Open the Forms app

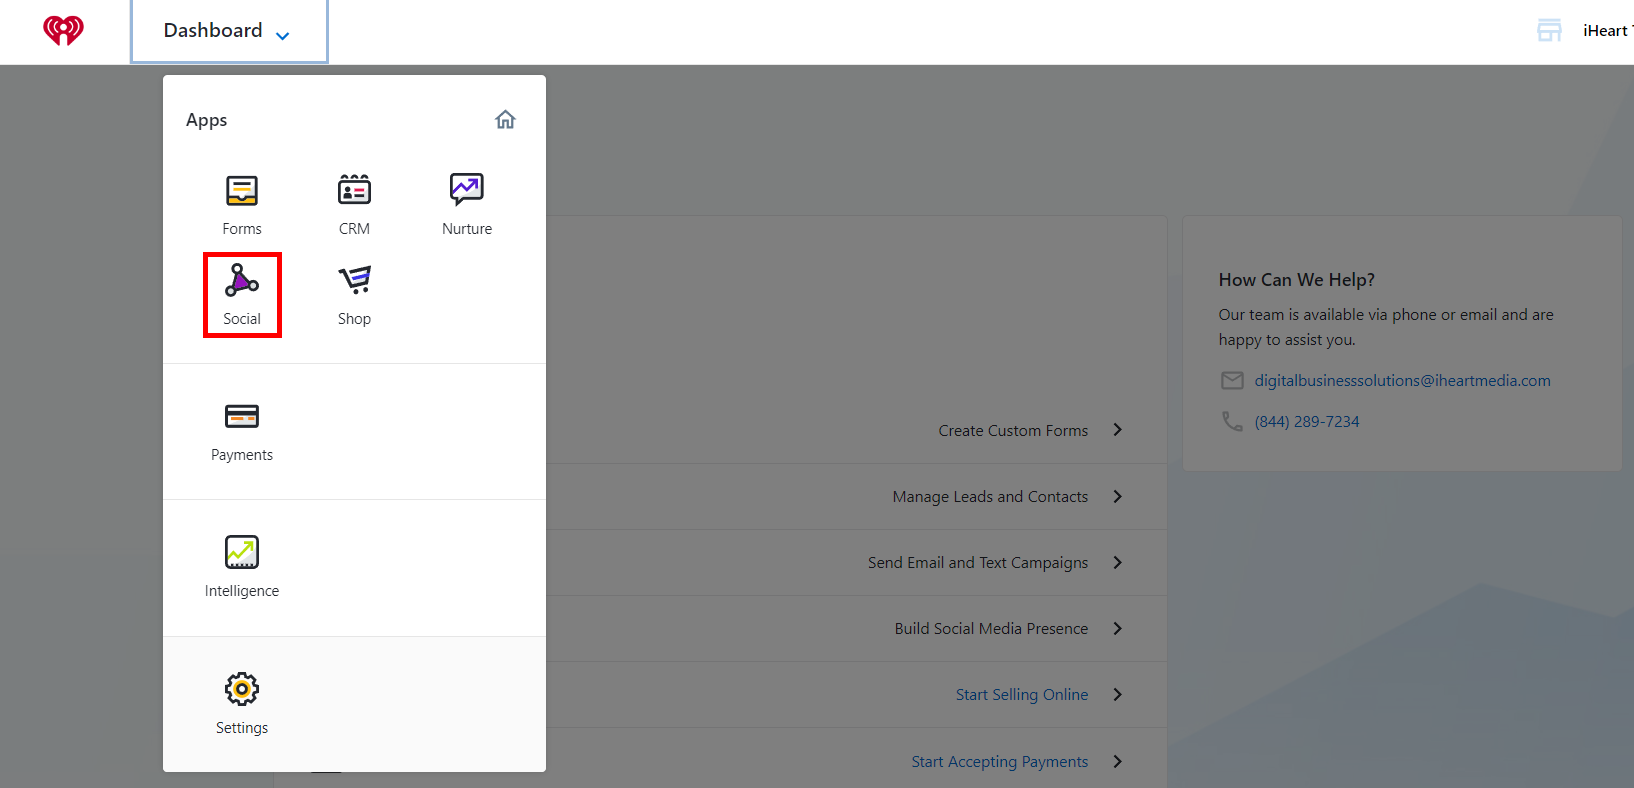click(x=242, y=205)
